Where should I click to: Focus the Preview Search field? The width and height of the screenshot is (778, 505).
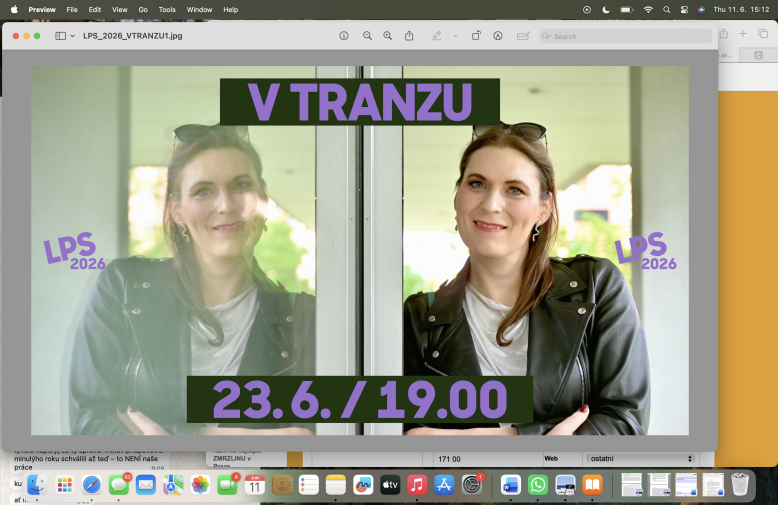[x=626, y=36]
